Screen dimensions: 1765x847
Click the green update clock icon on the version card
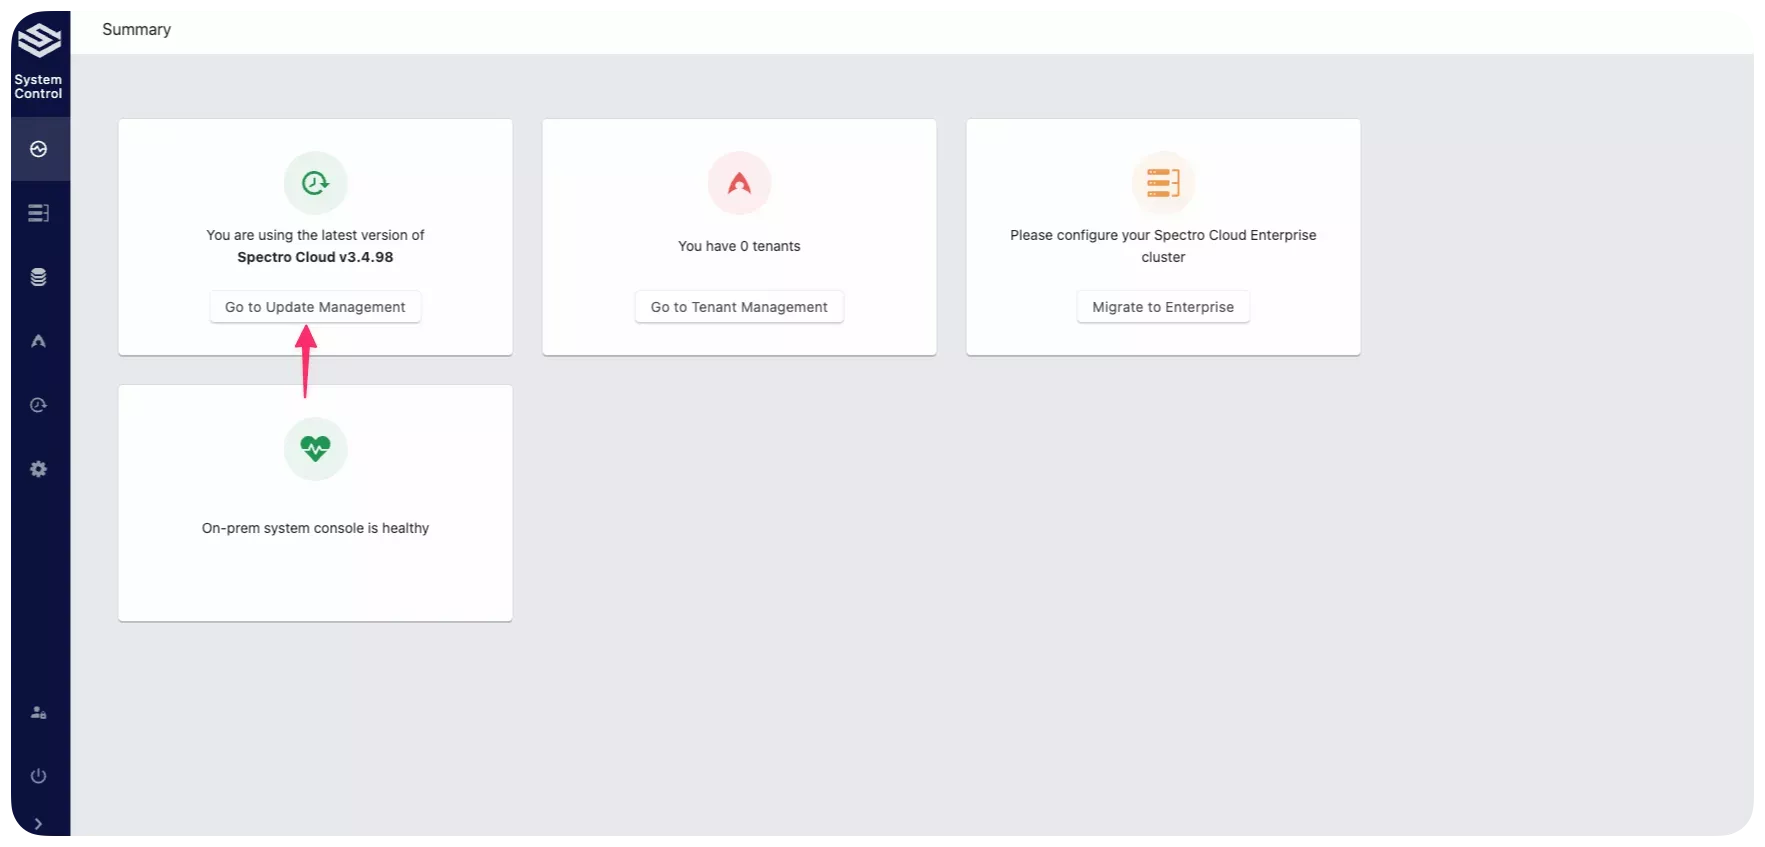(315, 183)
